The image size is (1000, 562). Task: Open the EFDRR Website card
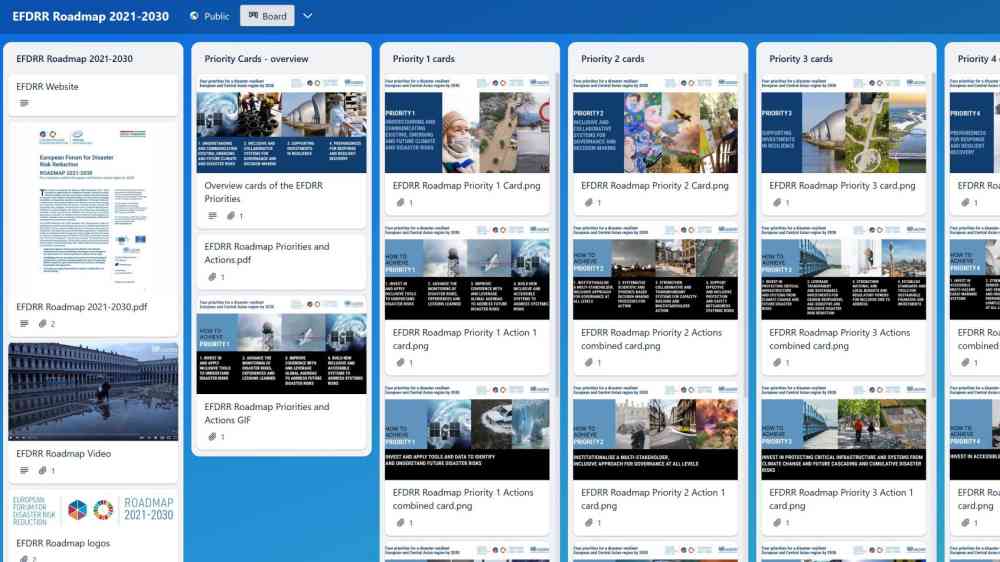click(93, 94)
